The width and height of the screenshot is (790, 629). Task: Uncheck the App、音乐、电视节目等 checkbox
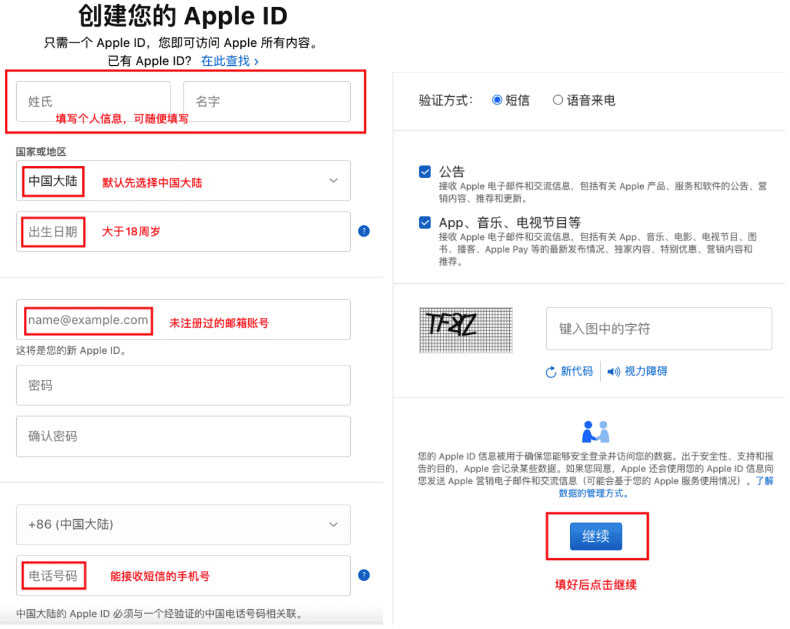tap(425, 222)
